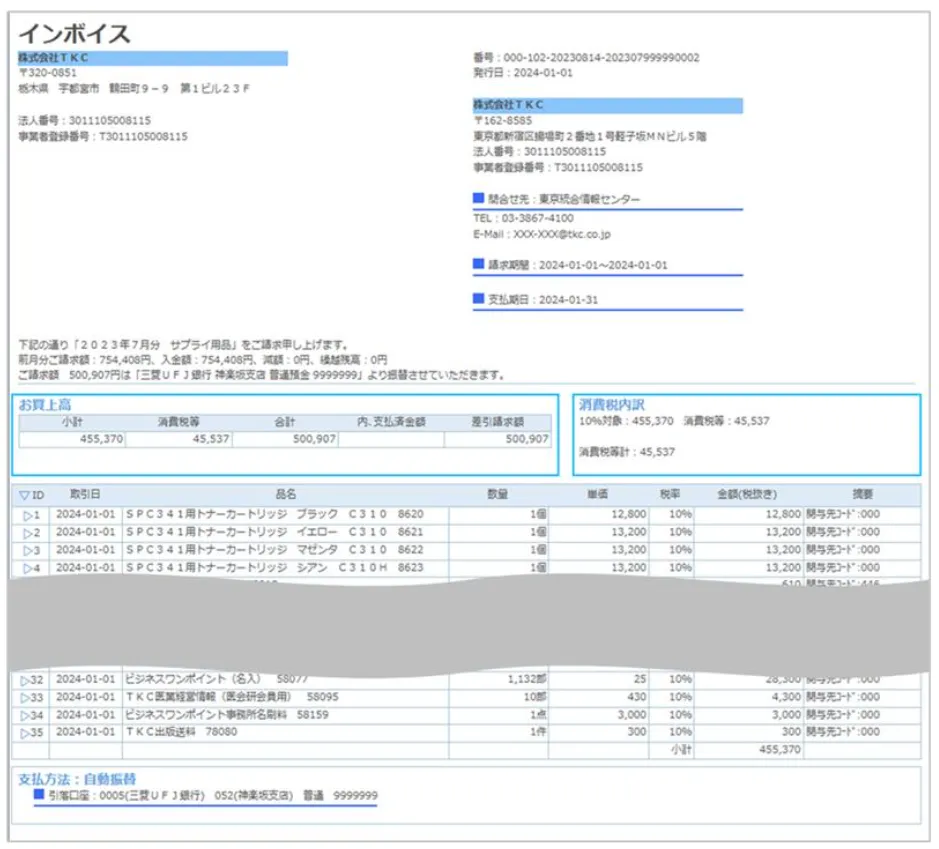Click the blue square icon beside 引落口座

39,795
